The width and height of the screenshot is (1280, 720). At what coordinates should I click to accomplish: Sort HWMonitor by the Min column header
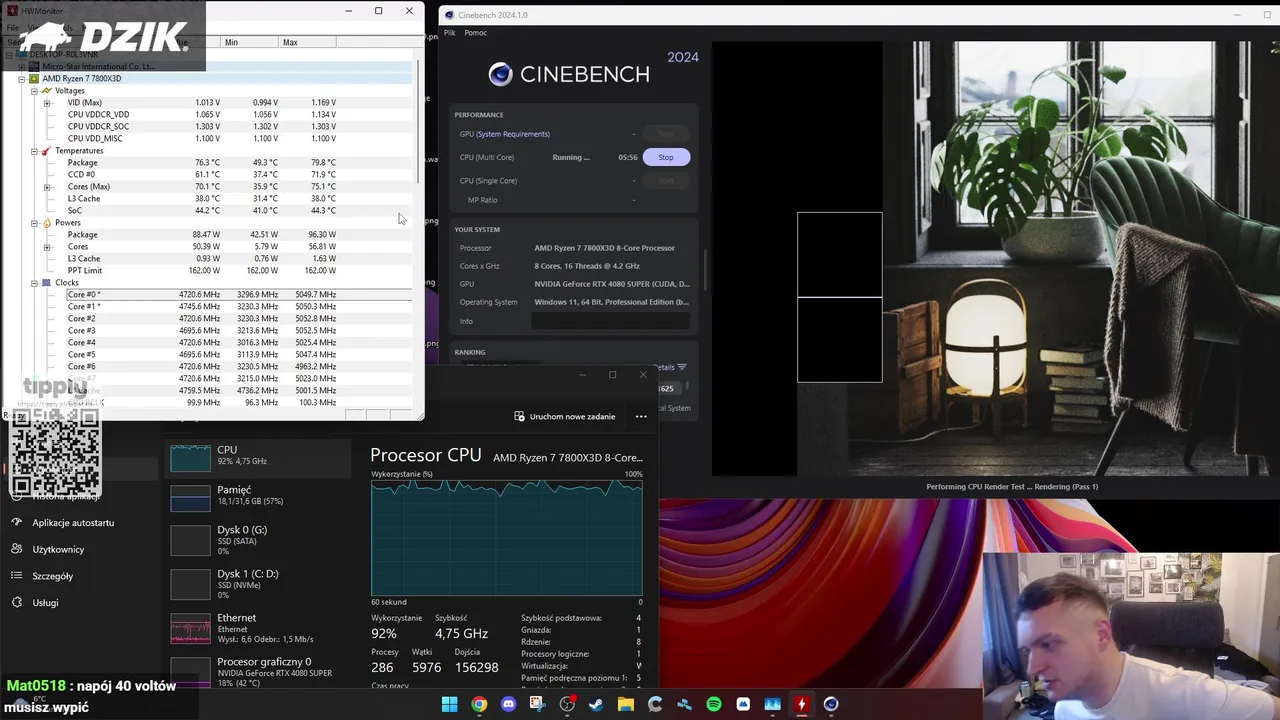(250, 42)
